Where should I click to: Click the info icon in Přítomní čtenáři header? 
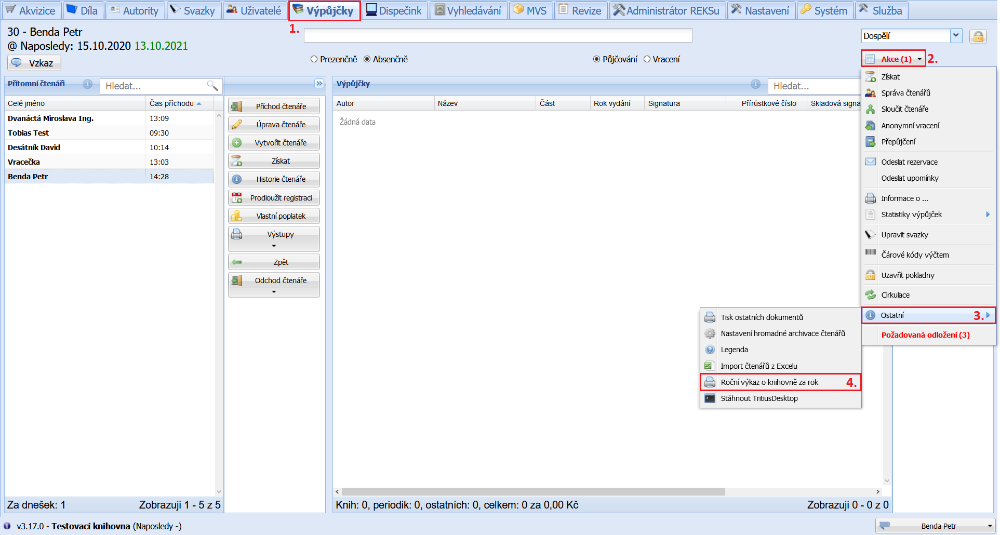coord(88,85)
